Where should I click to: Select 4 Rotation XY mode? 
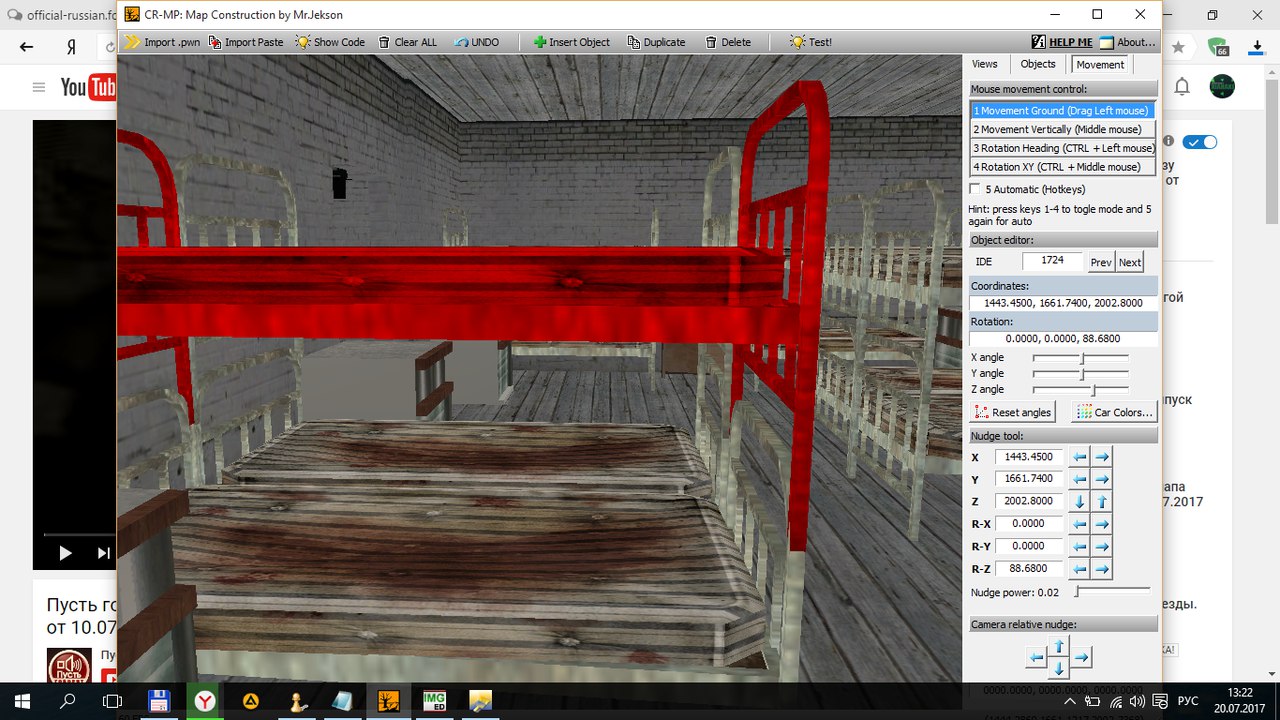pyautogui.click(x=1063, y=167)
